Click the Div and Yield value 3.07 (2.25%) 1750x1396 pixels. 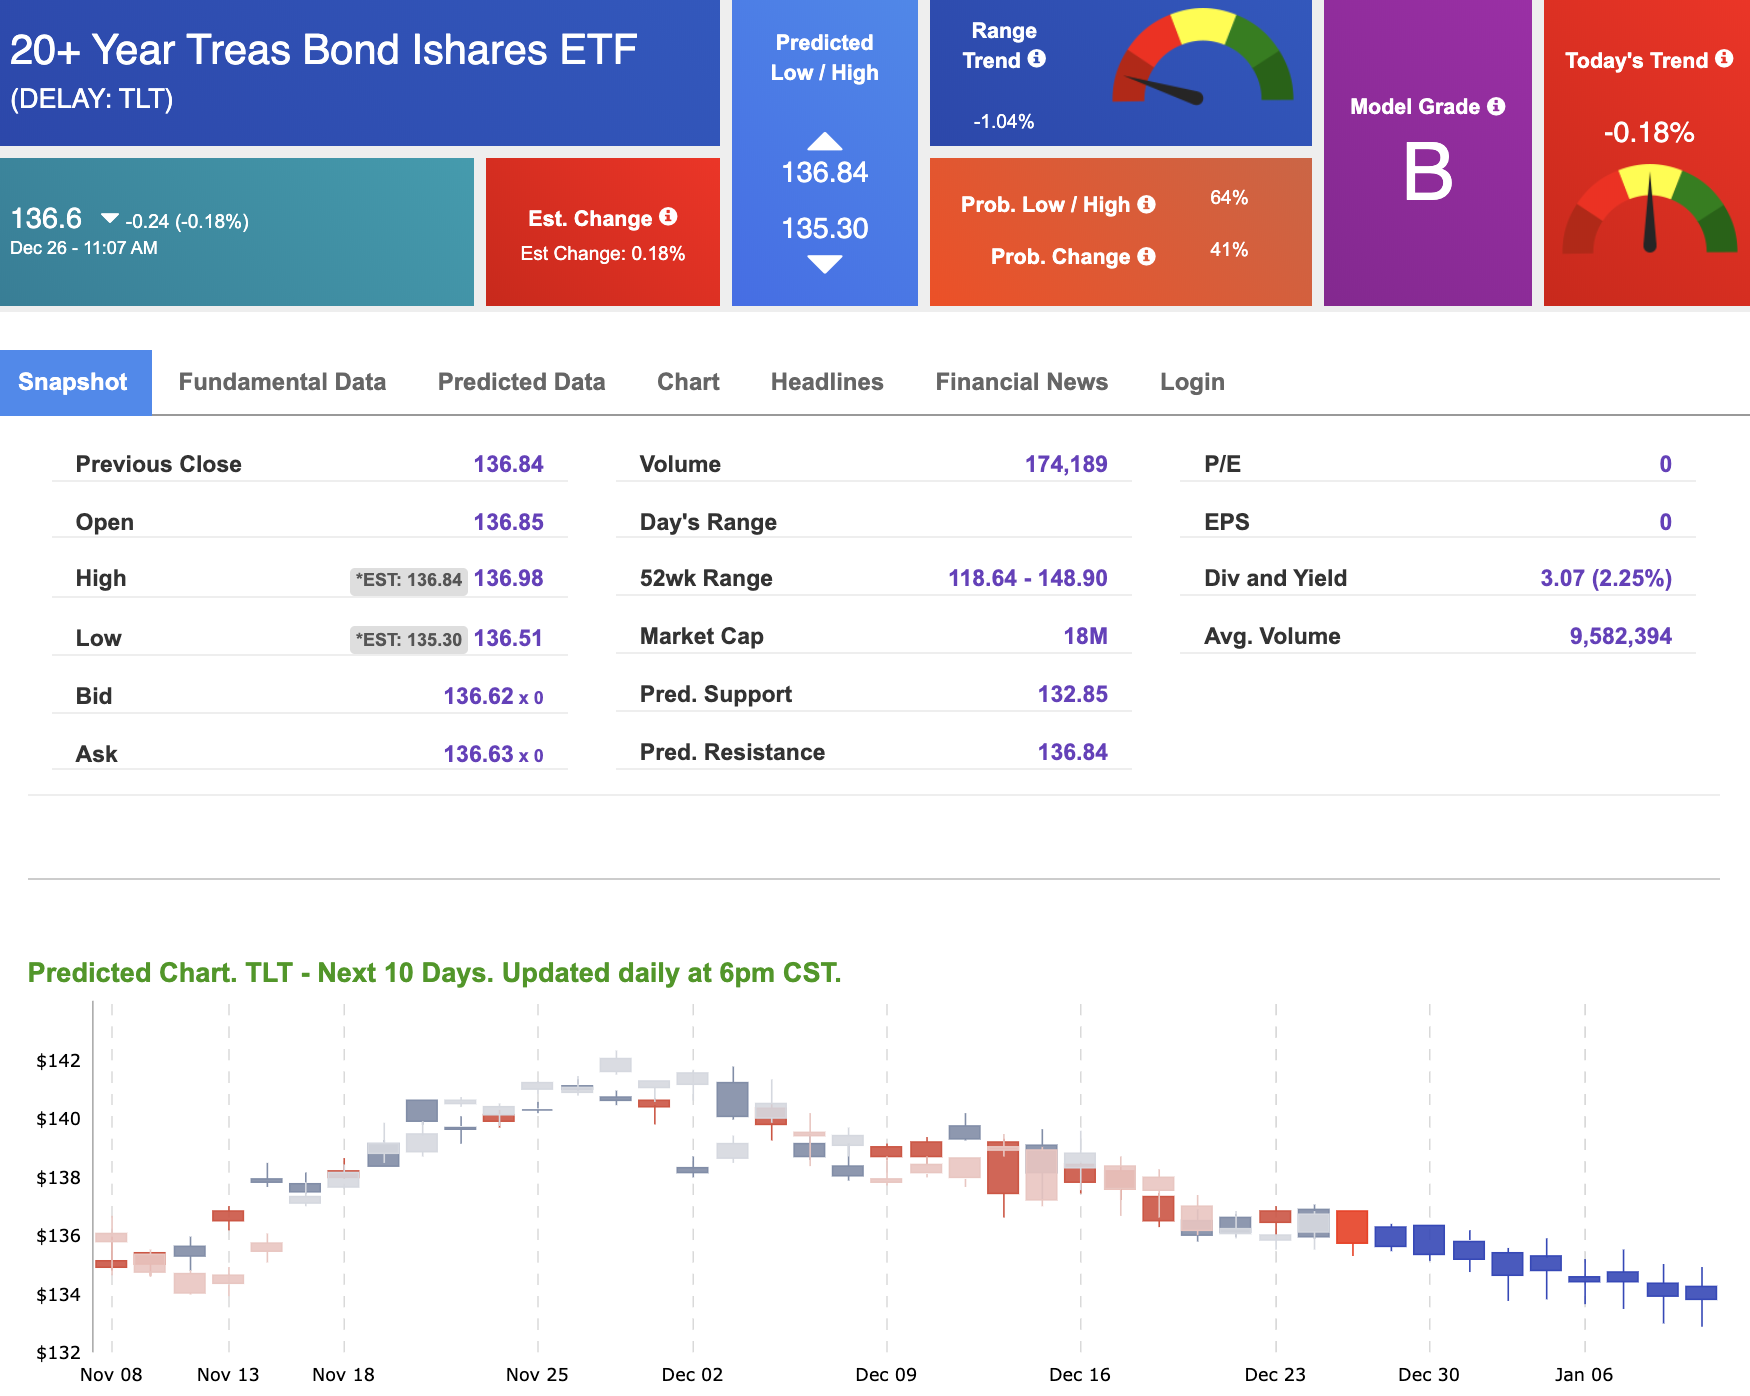1605,578
